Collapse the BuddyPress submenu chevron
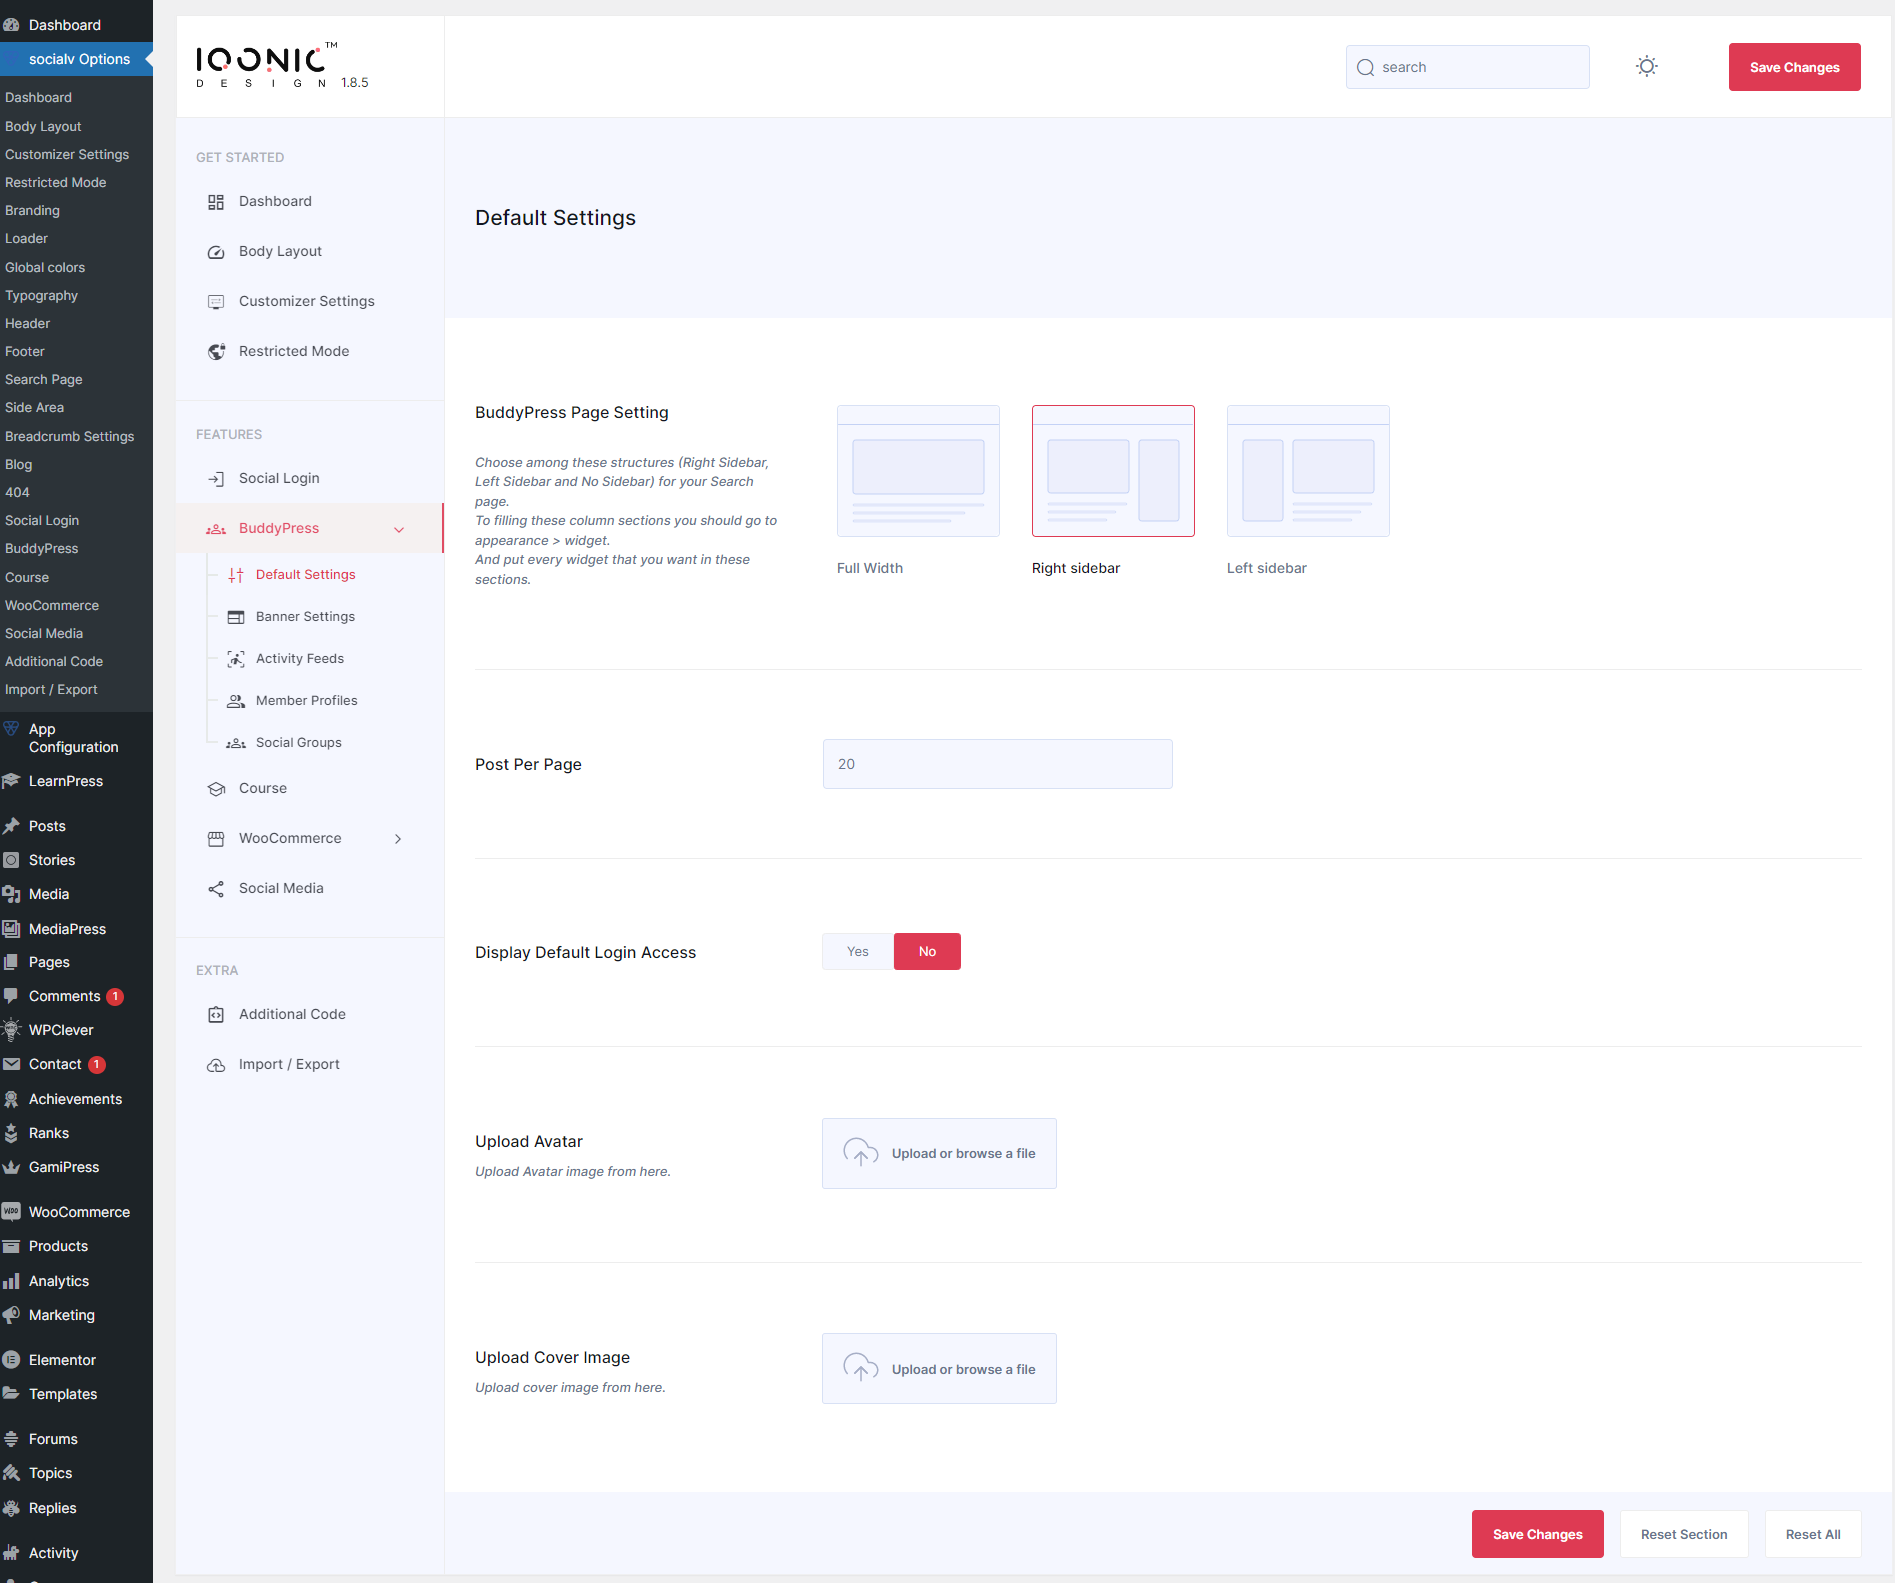This screenshot has height=1583, width=1895. pos(399,530)
